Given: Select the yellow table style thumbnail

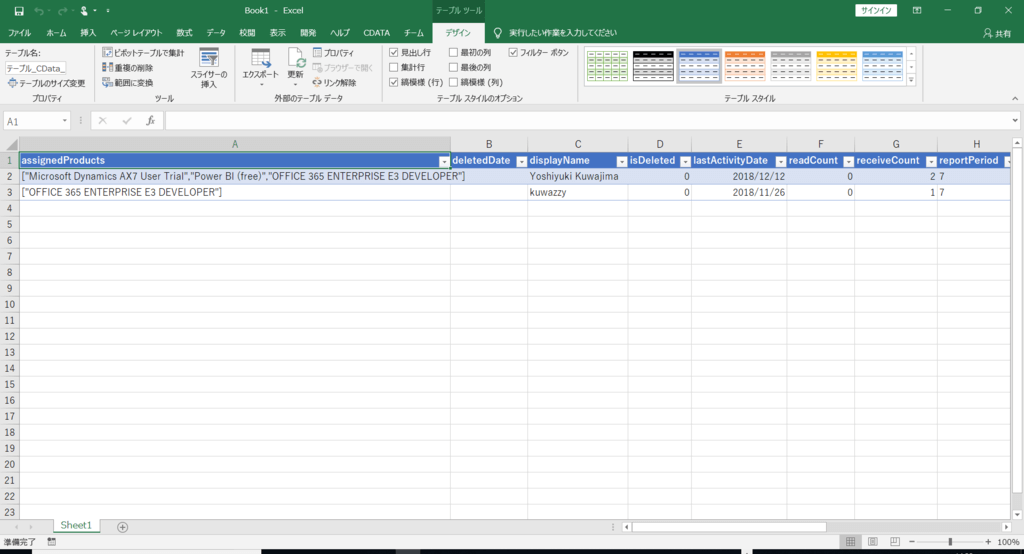Looking at the screenshot, I should [837, 66].
